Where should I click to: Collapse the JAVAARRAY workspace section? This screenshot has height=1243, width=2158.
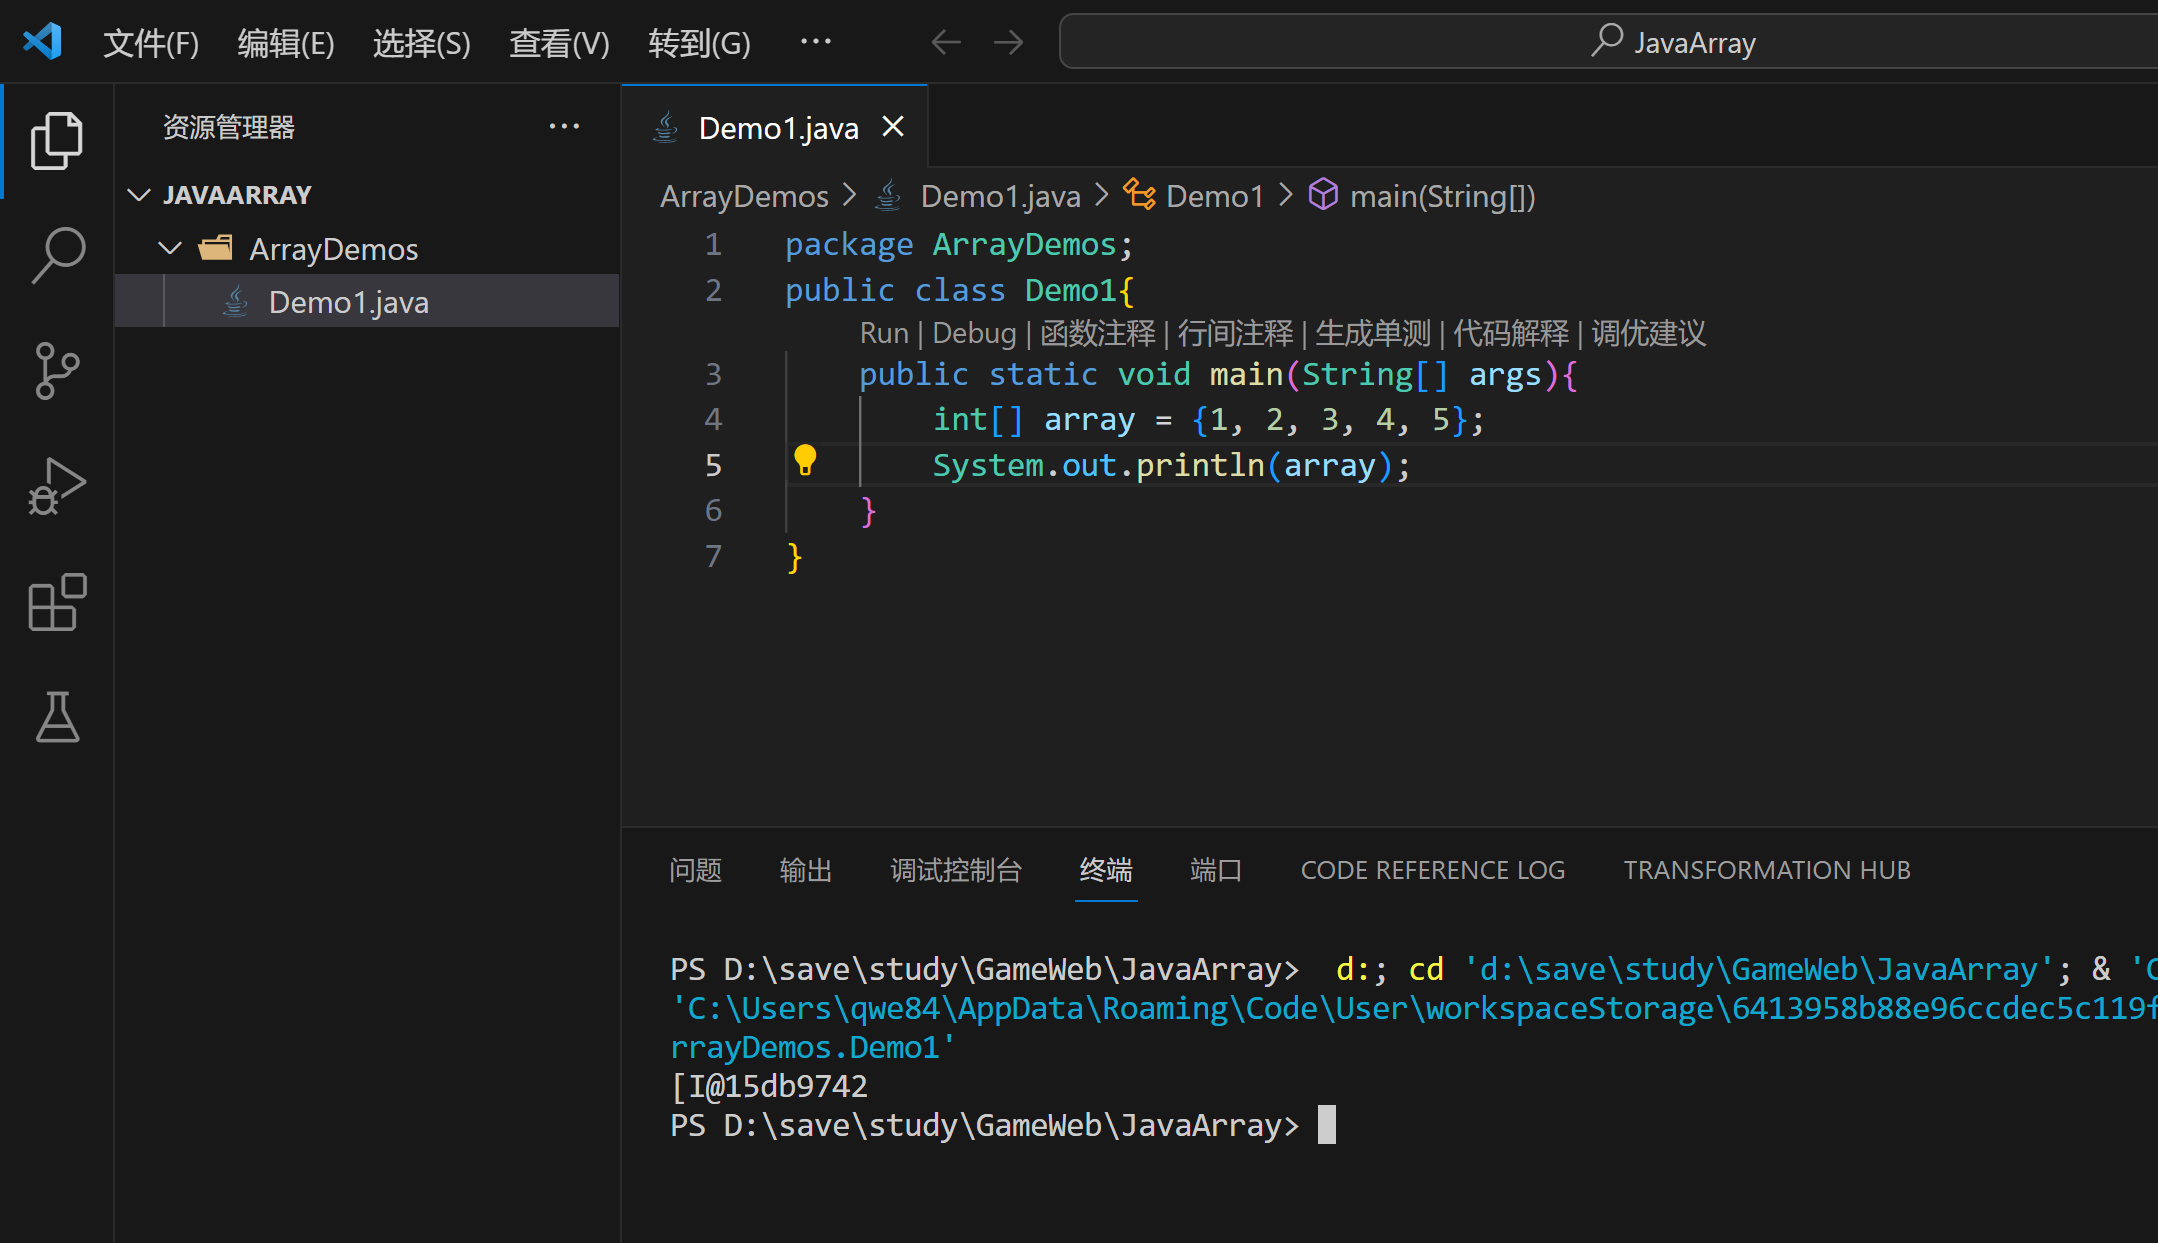pyautogui.click(x=140, y=195)
